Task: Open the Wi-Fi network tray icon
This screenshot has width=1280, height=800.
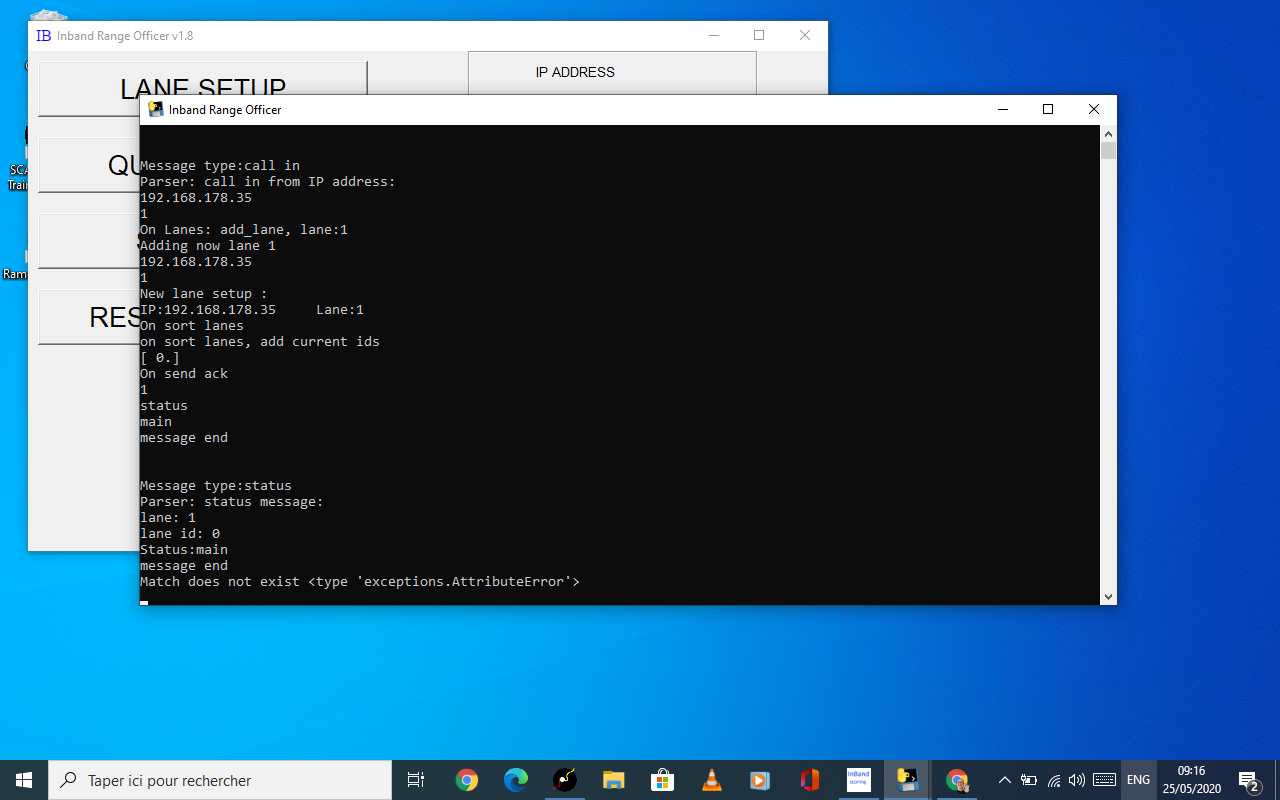Action: click(1053, 780)
